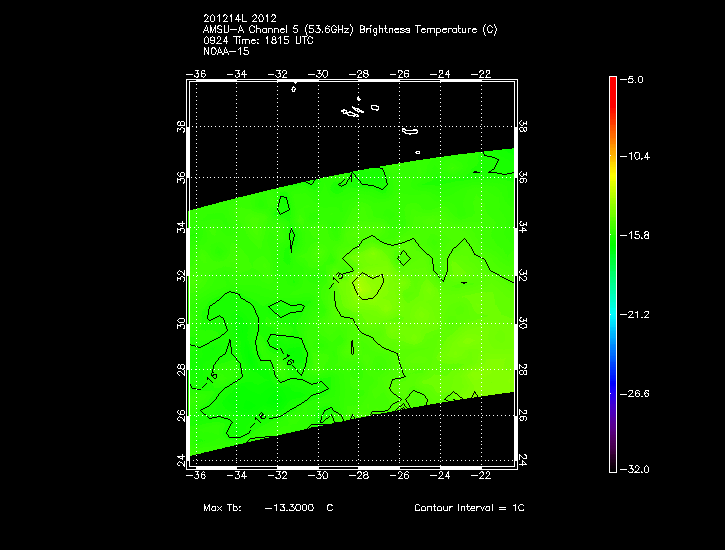Click the NOAA-15 satellite label
725x550 pixels.
[225, 51]
